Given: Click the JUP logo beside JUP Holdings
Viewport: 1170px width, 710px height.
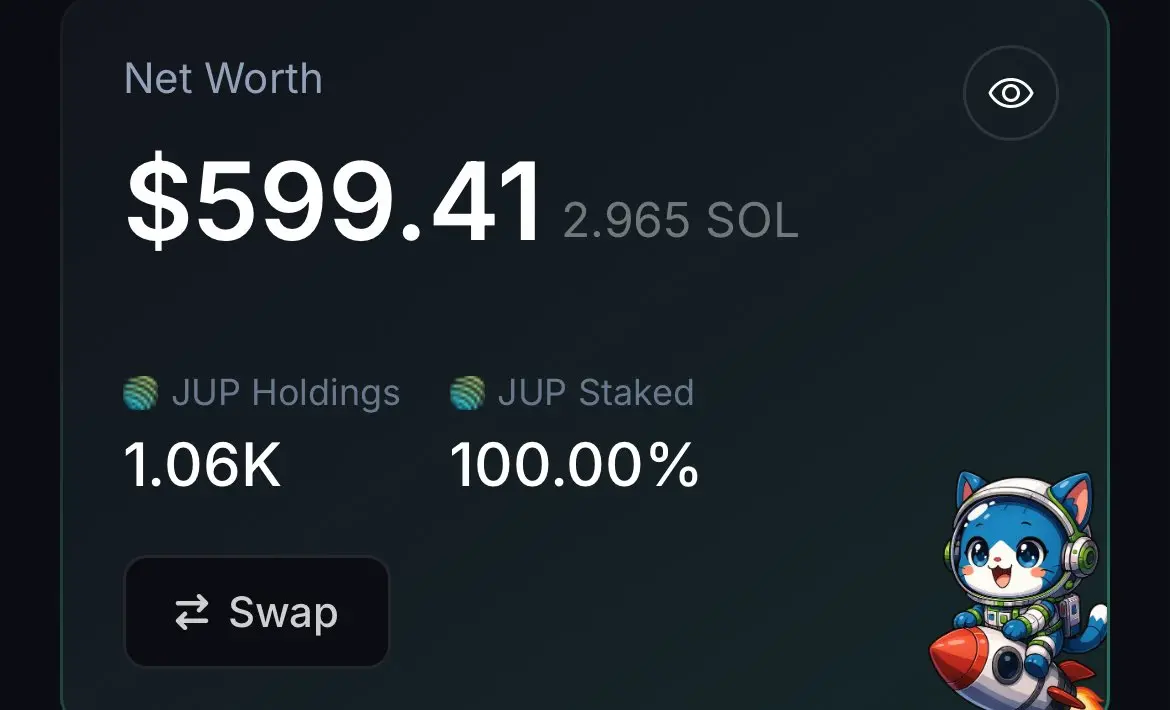Looking at the screenshot, I should coord(140,393).
